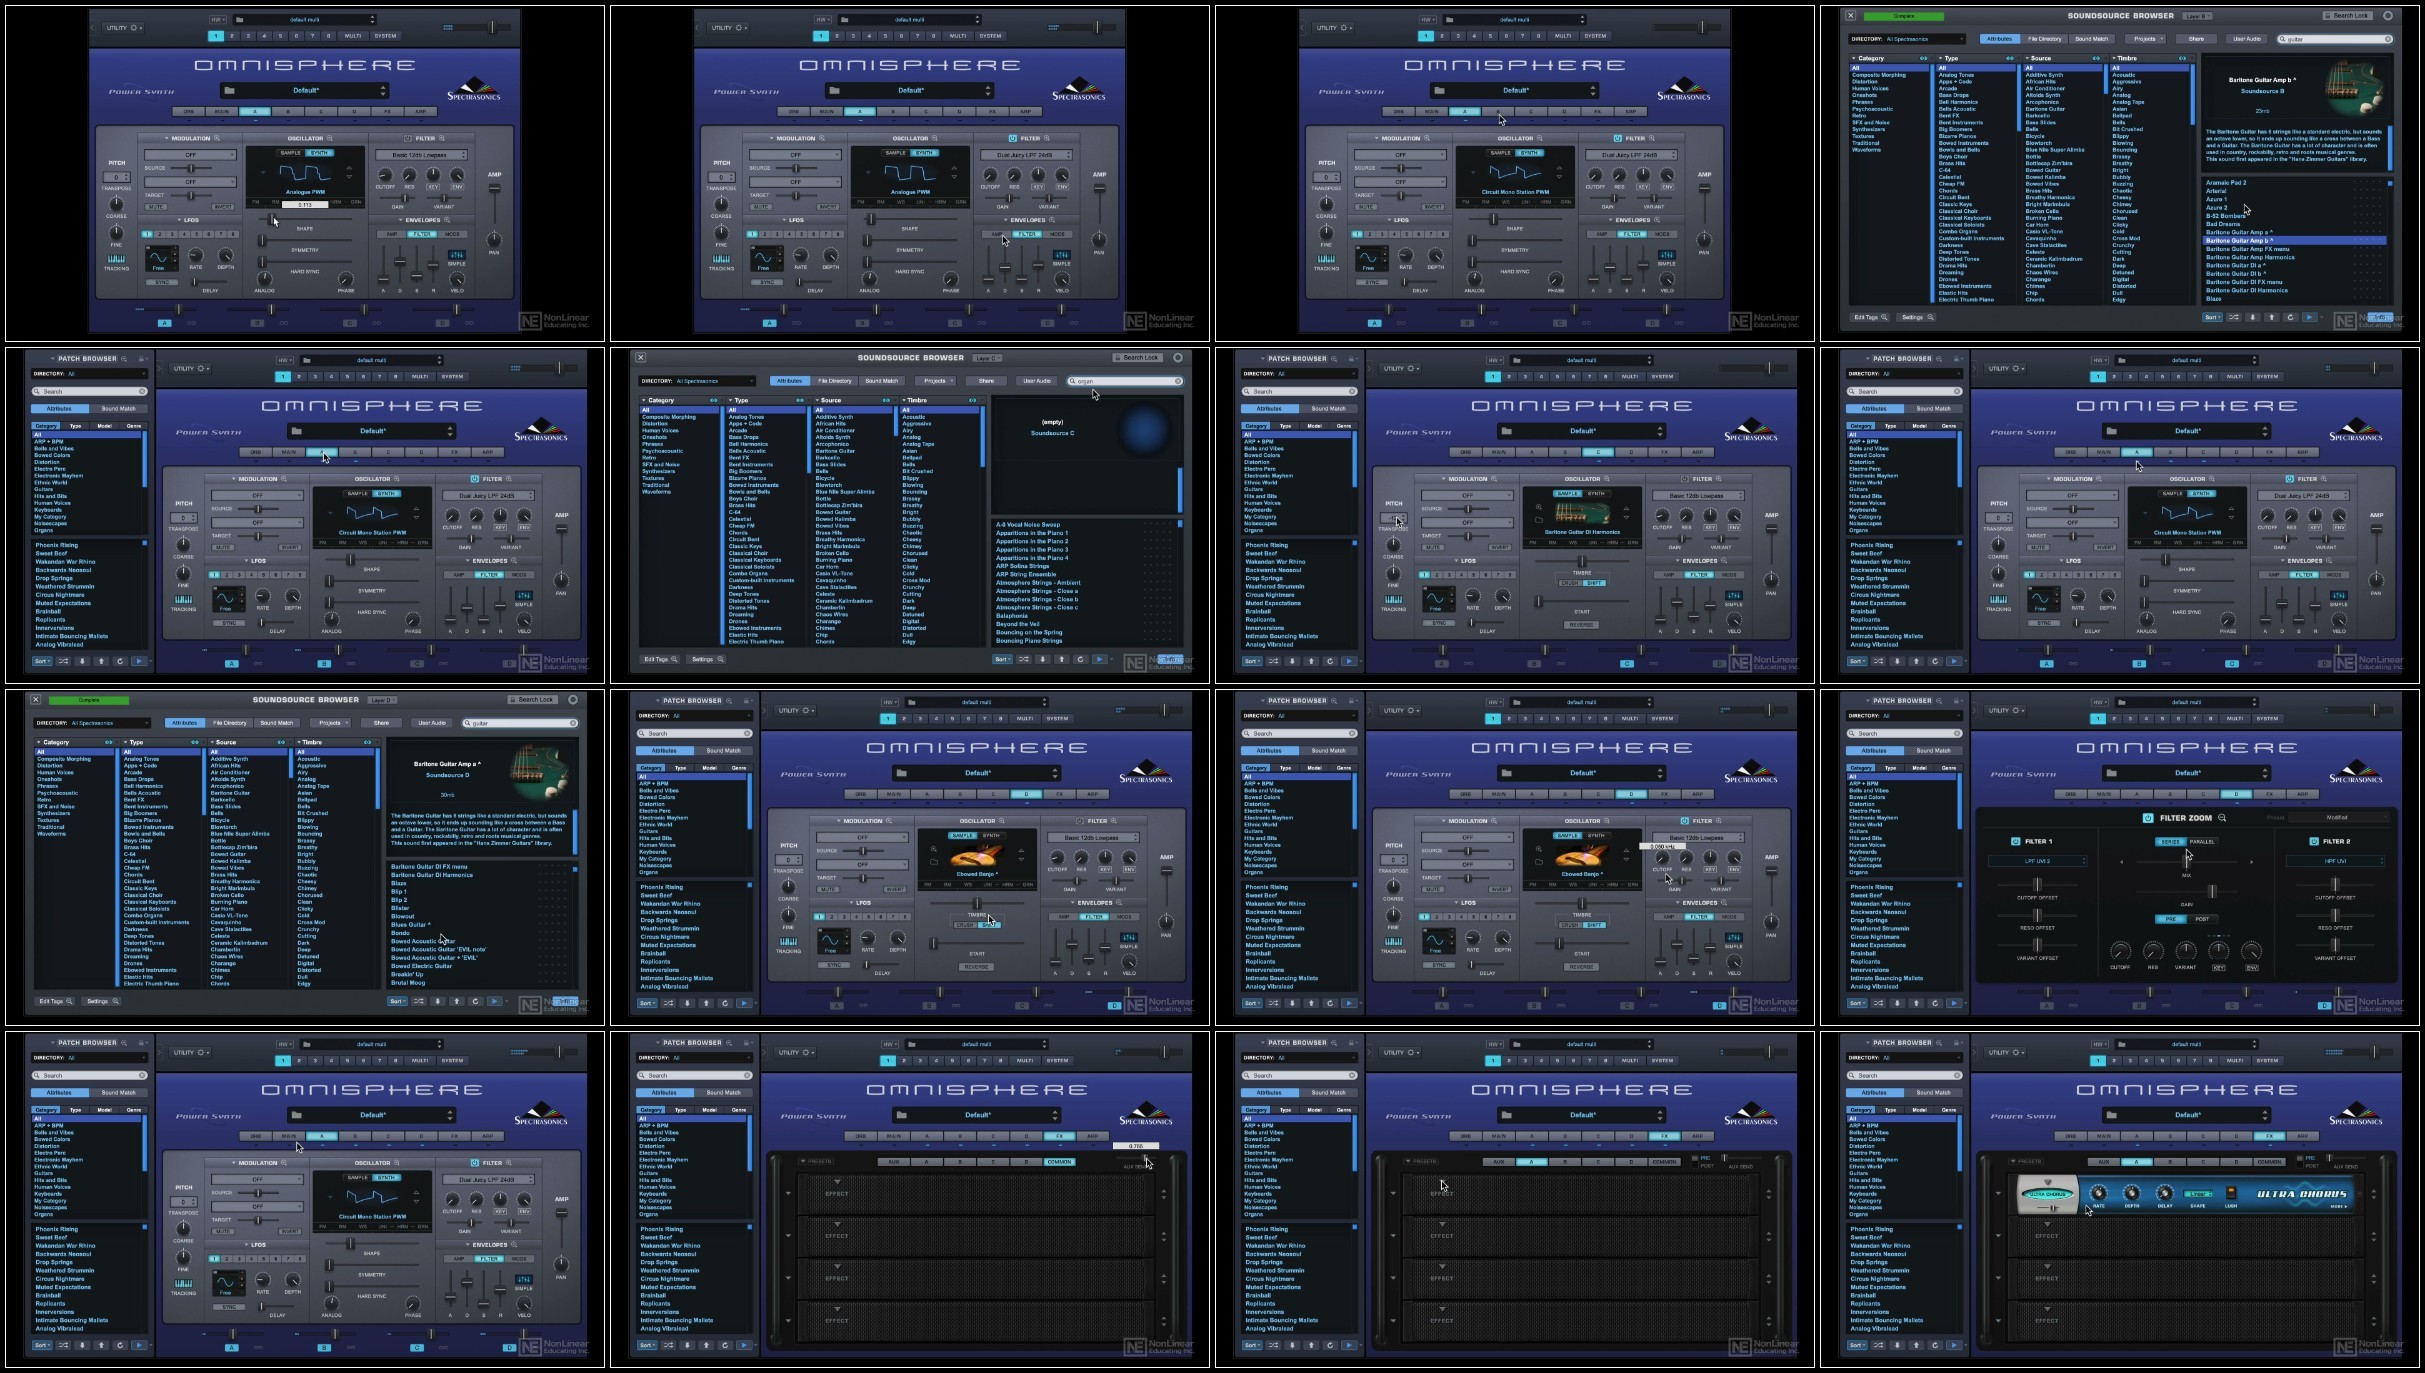Click the round settings icon atop the Amp b browser
2425x1373 pixels.
click(x=2388, y=16)
